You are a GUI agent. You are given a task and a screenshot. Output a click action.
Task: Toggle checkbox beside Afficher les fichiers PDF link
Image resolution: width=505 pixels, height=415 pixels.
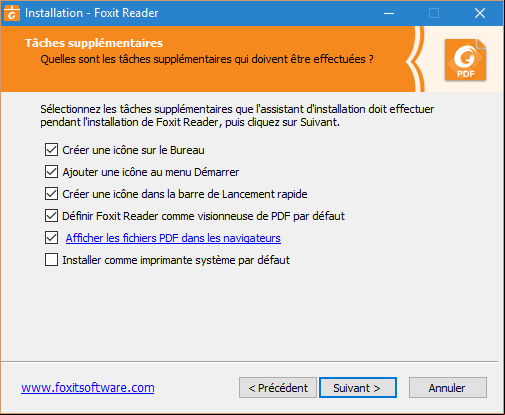(x=51, y=238)
